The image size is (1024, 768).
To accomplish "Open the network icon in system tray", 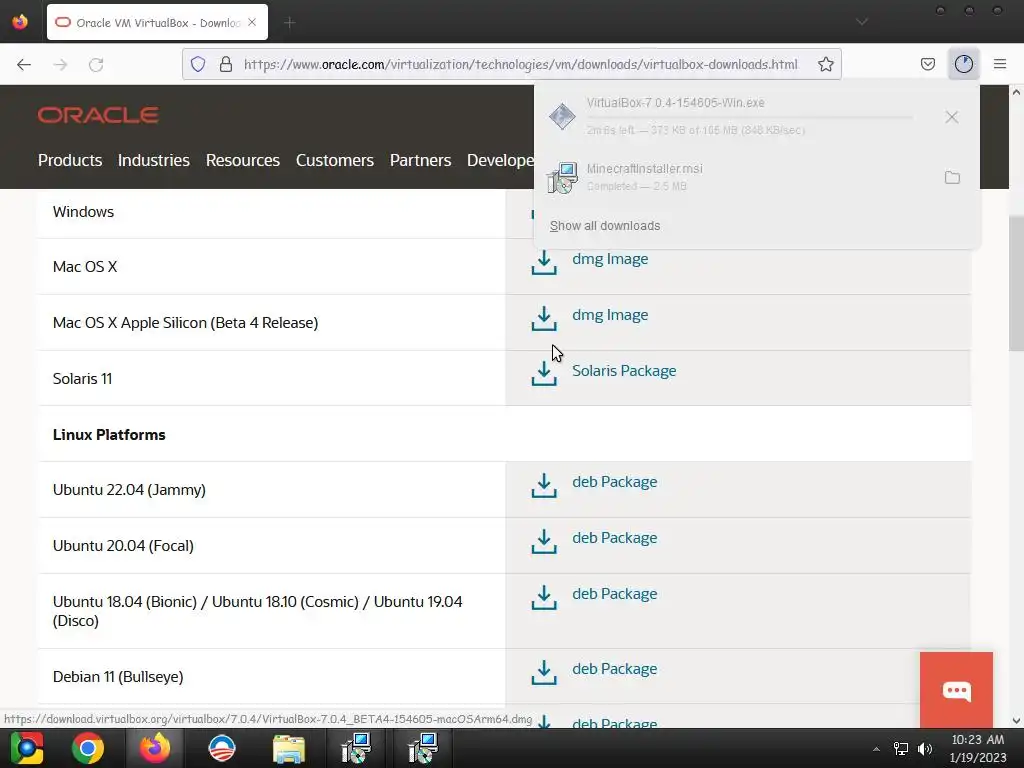I will (901, 748).
